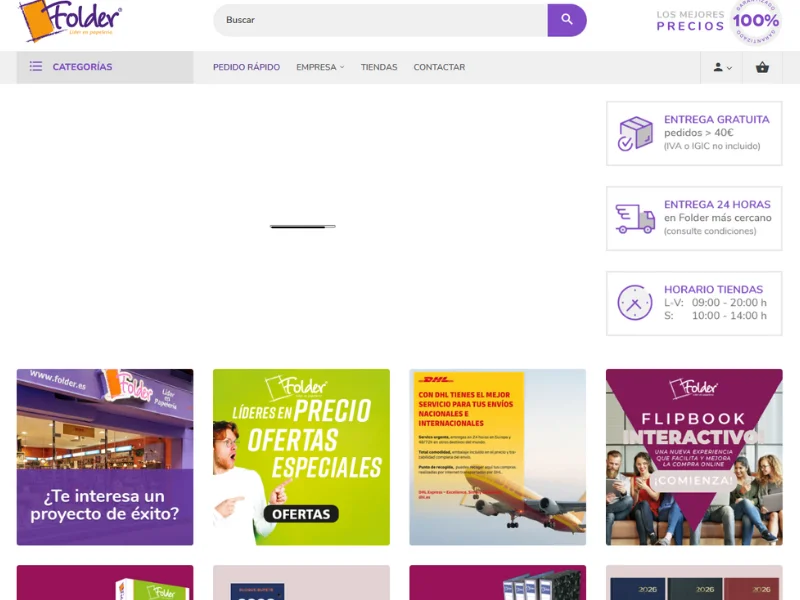Click the Categorías hamburger list icon
The width and height of the screenshot is (800, 600).
(36, 66)
